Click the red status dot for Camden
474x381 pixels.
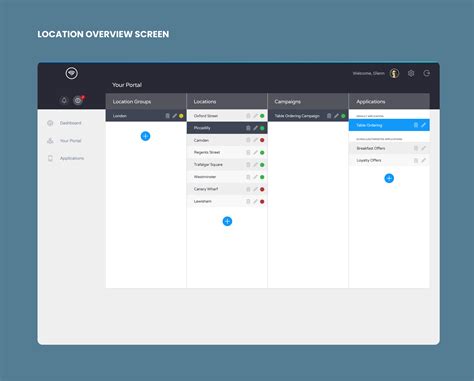[x=262, y=140]
